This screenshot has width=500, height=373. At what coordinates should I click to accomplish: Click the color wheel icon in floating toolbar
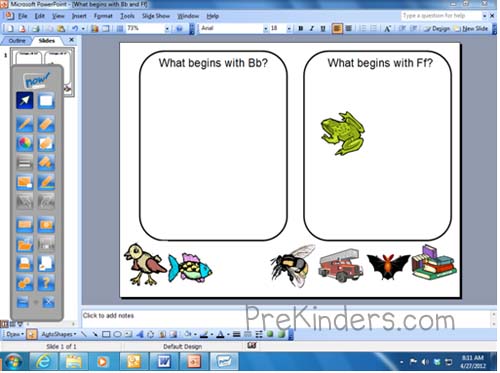point(25,143)
